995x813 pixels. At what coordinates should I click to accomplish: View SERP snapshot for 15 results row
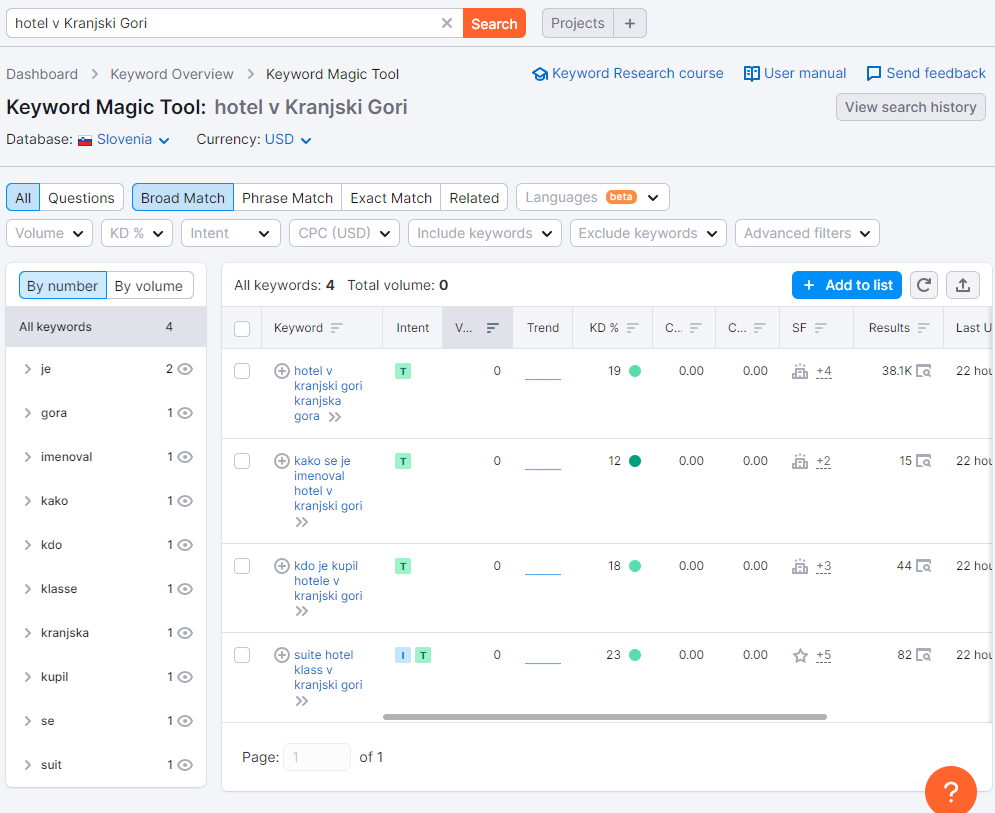pyautogui.click(x=924, y=461)
